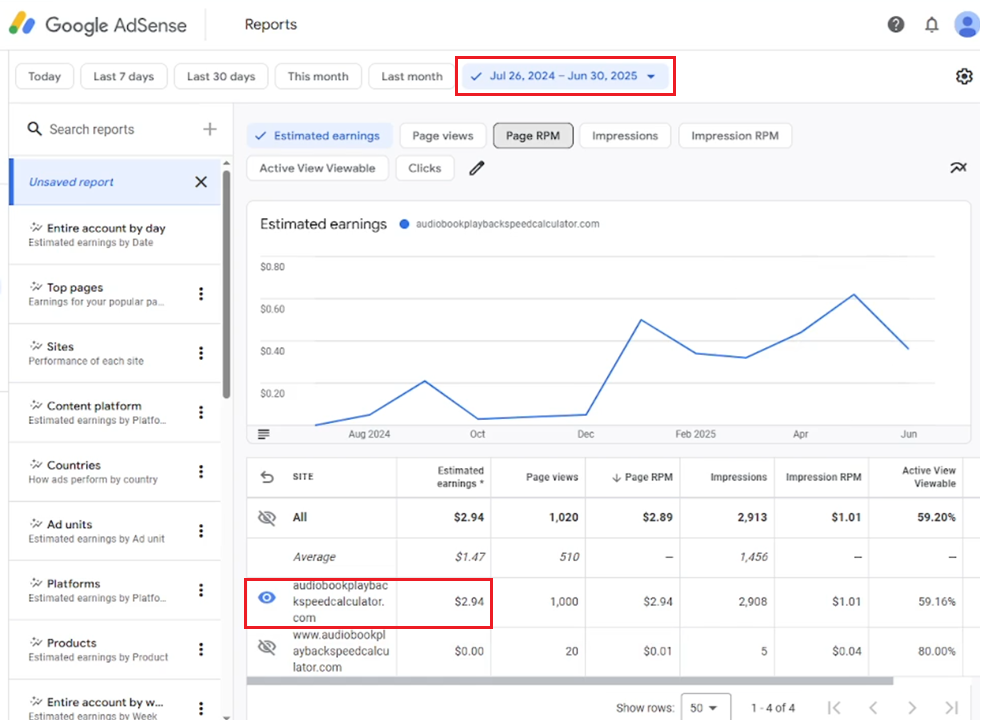This screenshot has width=983, height=720.
Task: Open the Reports section title
Action: click(x=271, y=24)
